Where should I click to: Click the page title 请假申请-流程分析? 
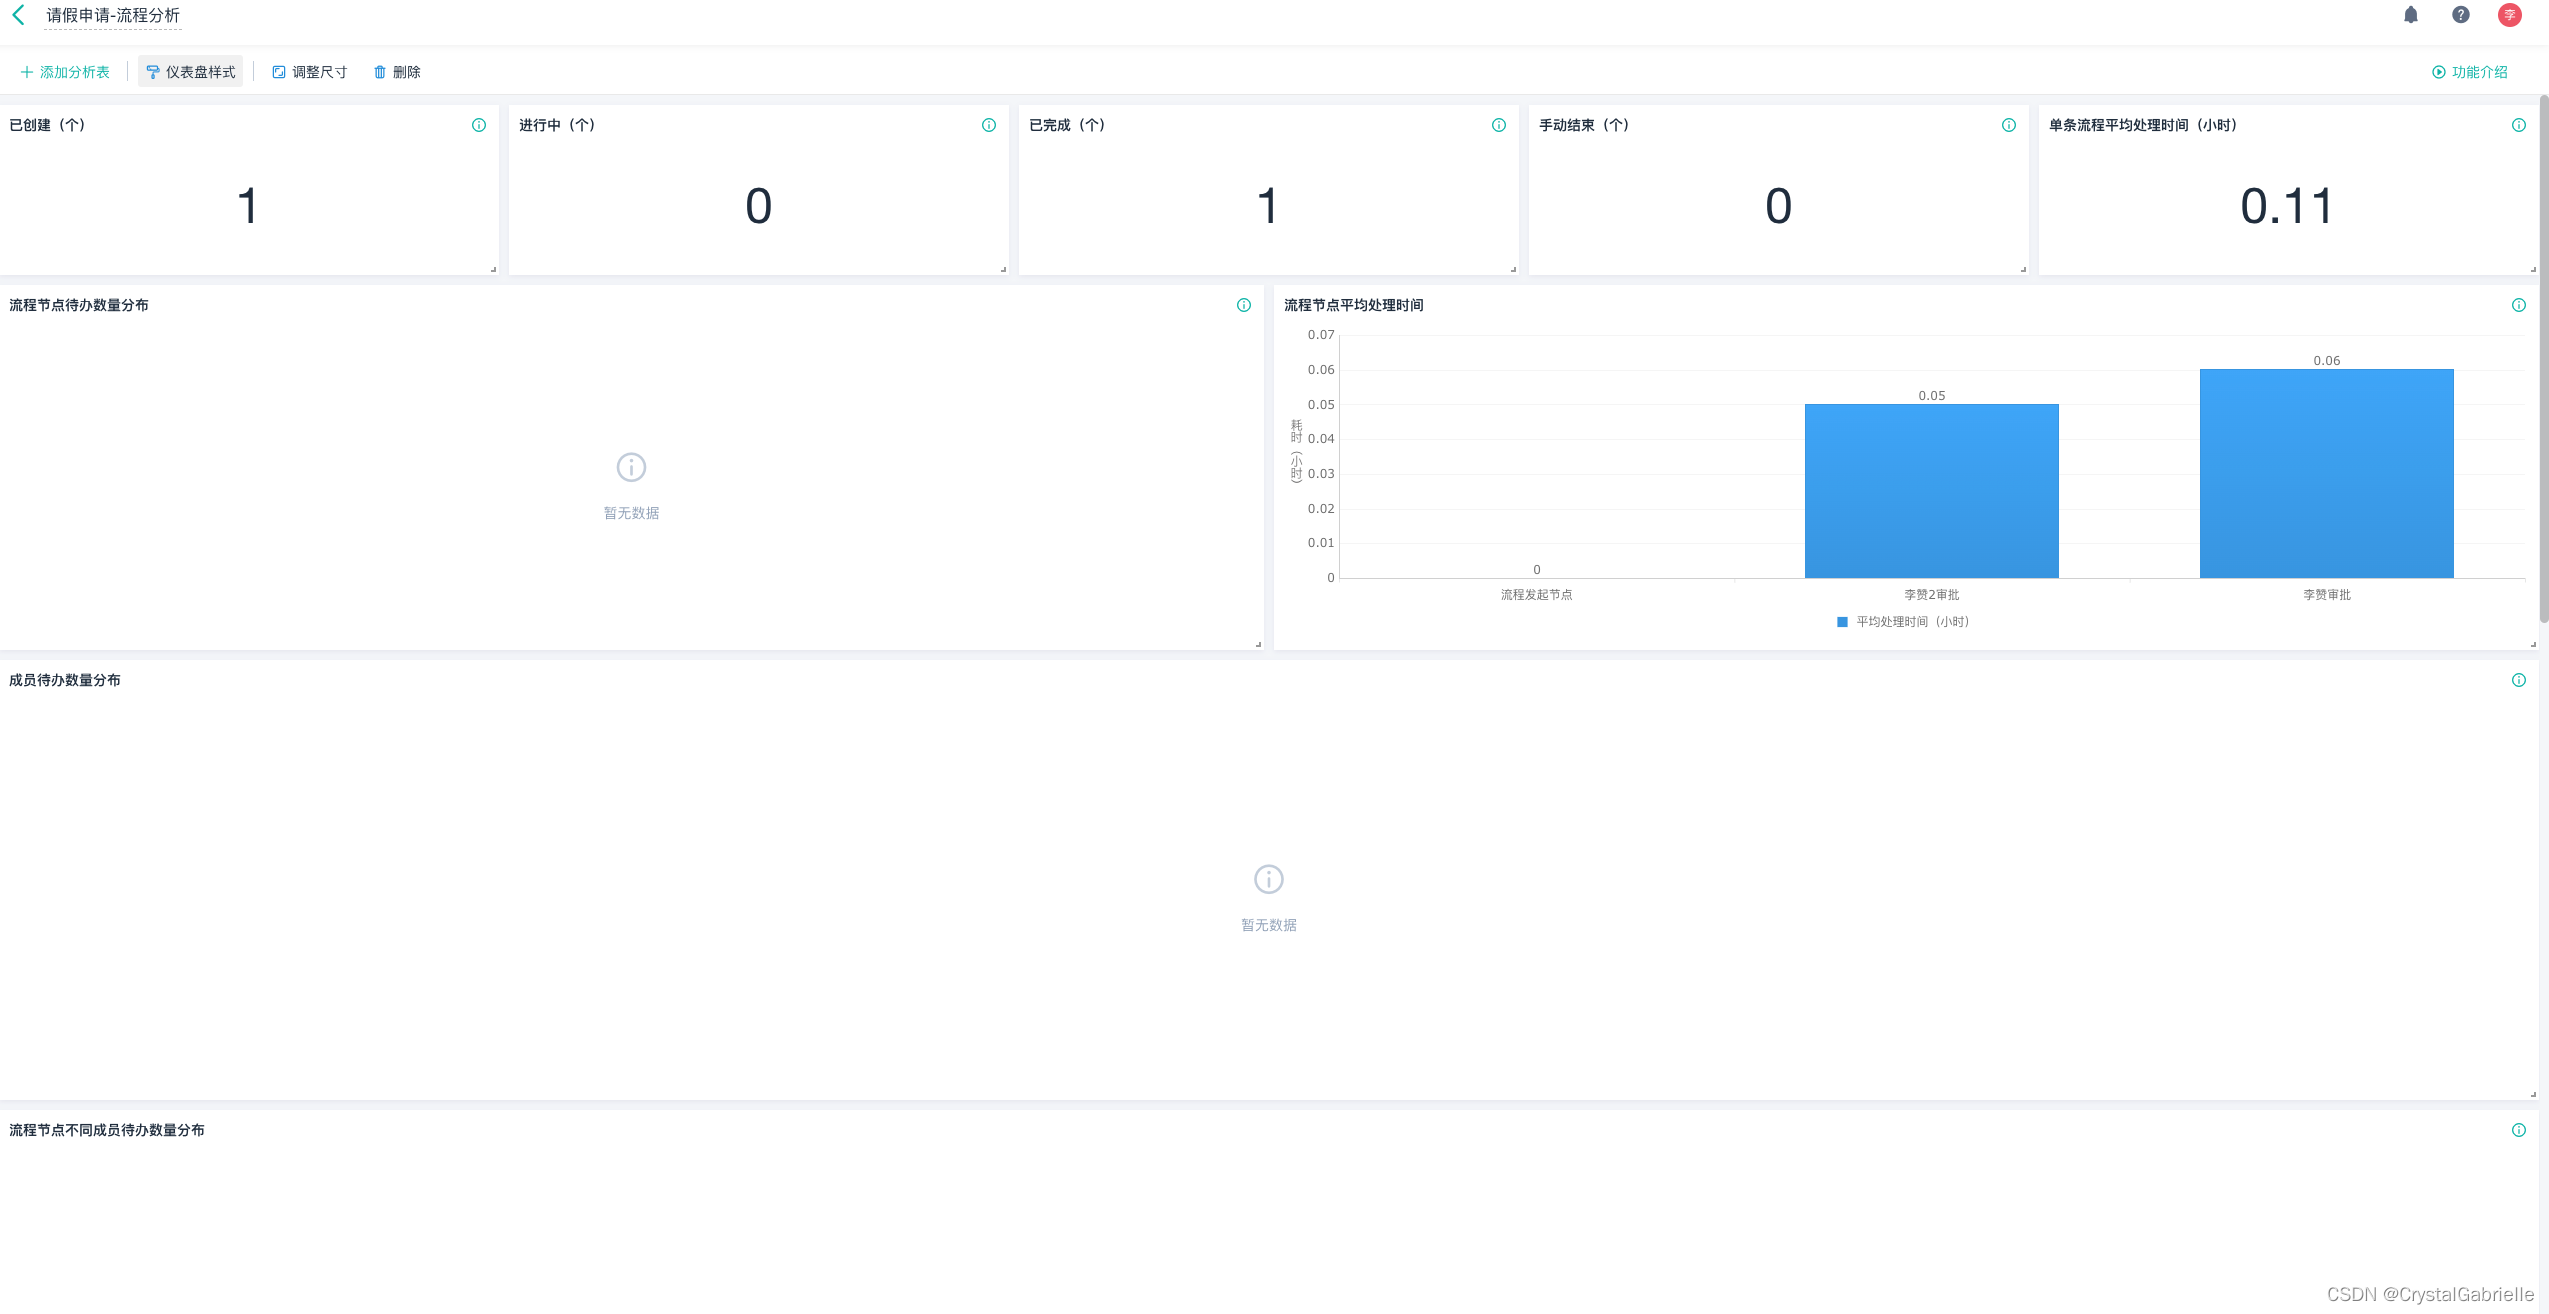pos(113,16)
